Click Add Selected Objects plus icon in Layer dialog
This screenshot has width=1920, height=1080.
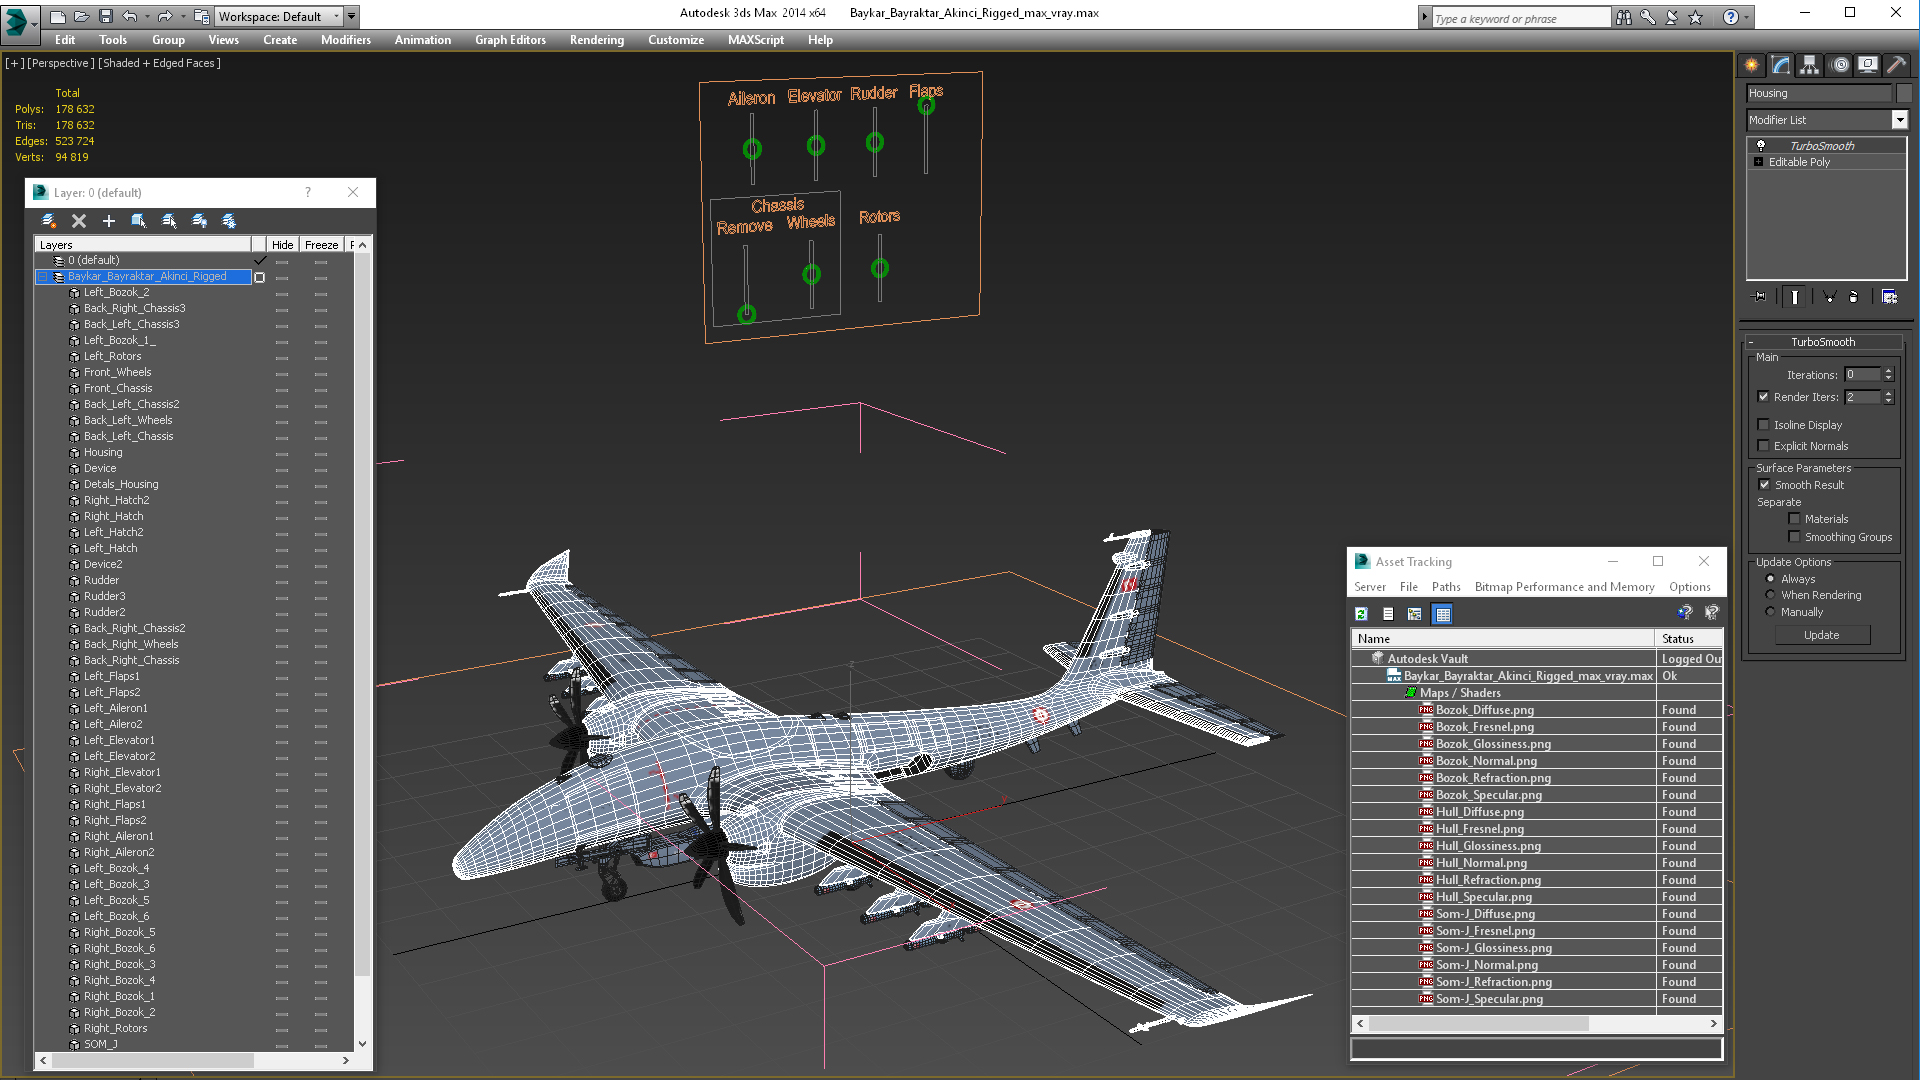coord(108,221)
